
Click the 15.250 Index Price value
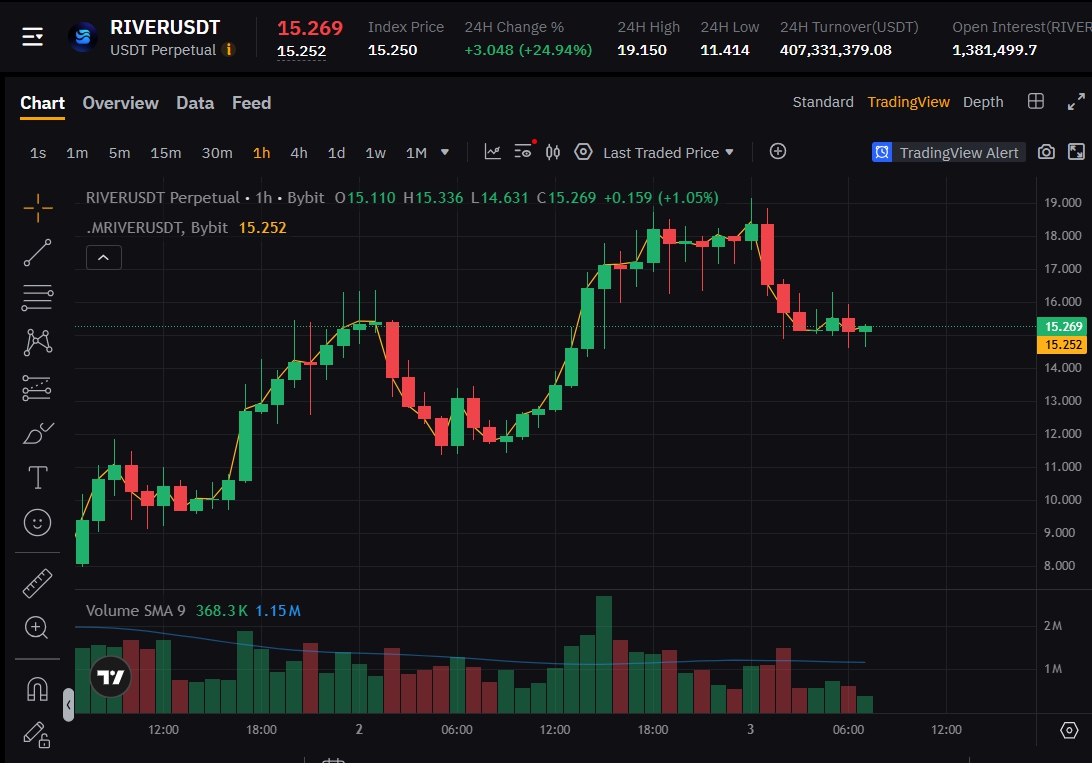(x=393, y=50)
